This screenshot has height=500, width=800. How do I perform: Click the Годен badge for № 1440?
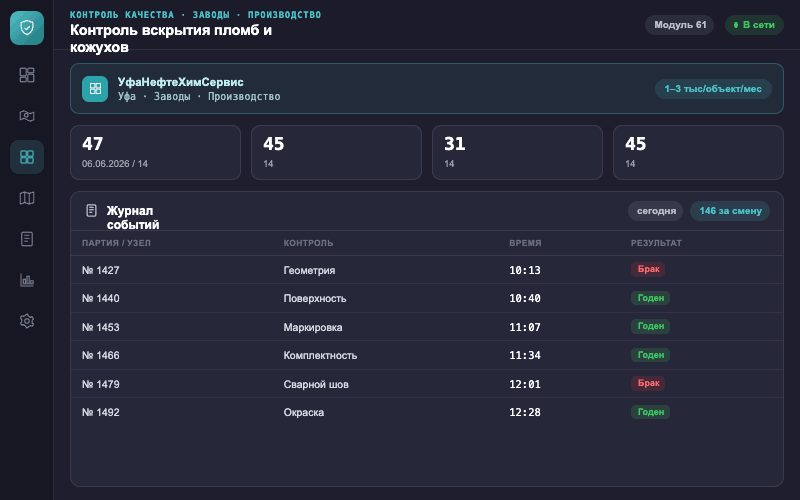[x=651, y=298]
